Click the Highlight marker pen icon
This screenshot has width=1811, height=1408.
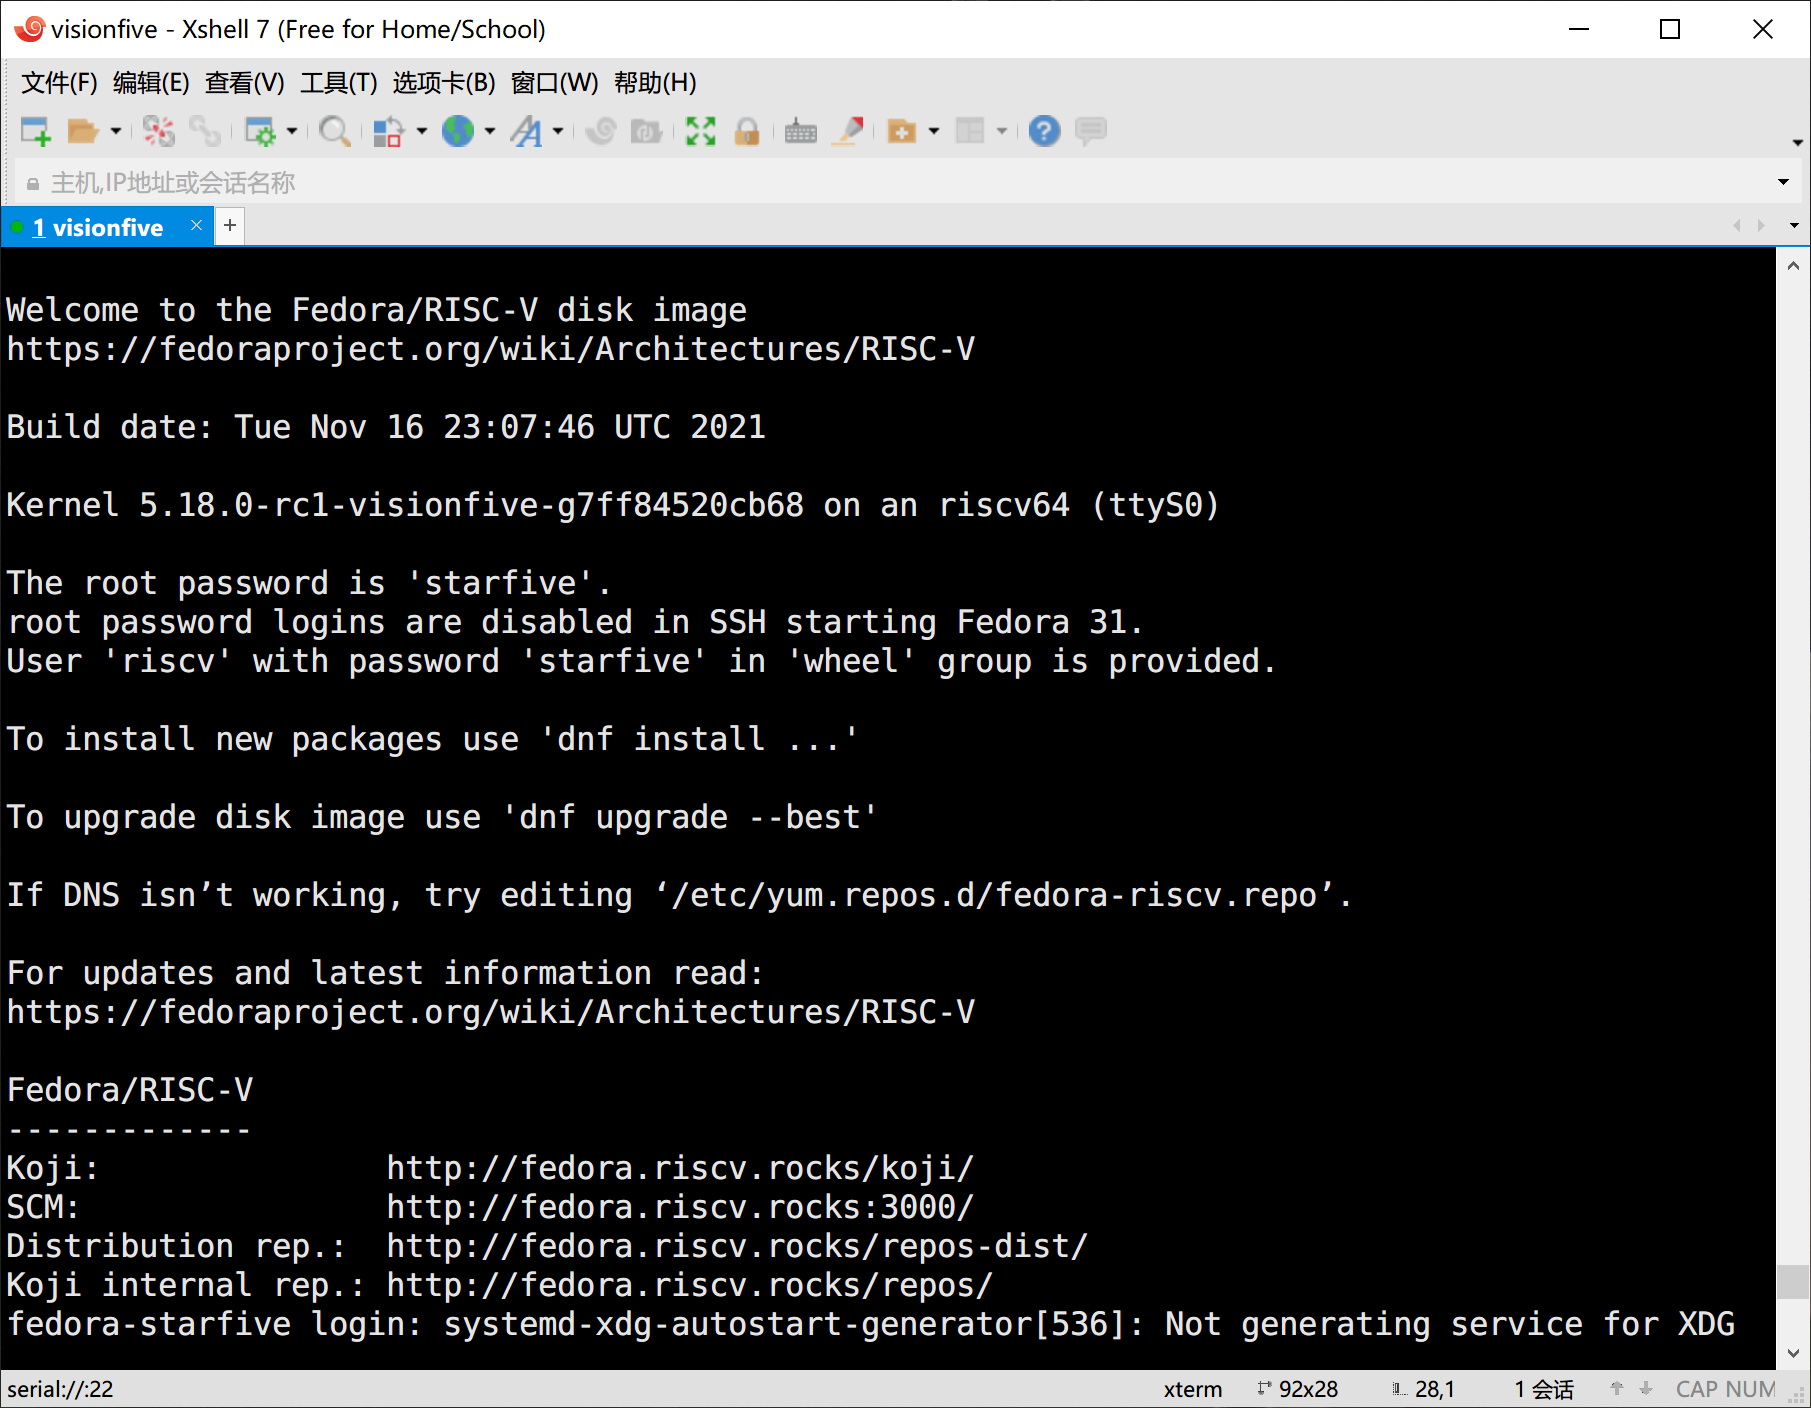(x=849, y=131)
